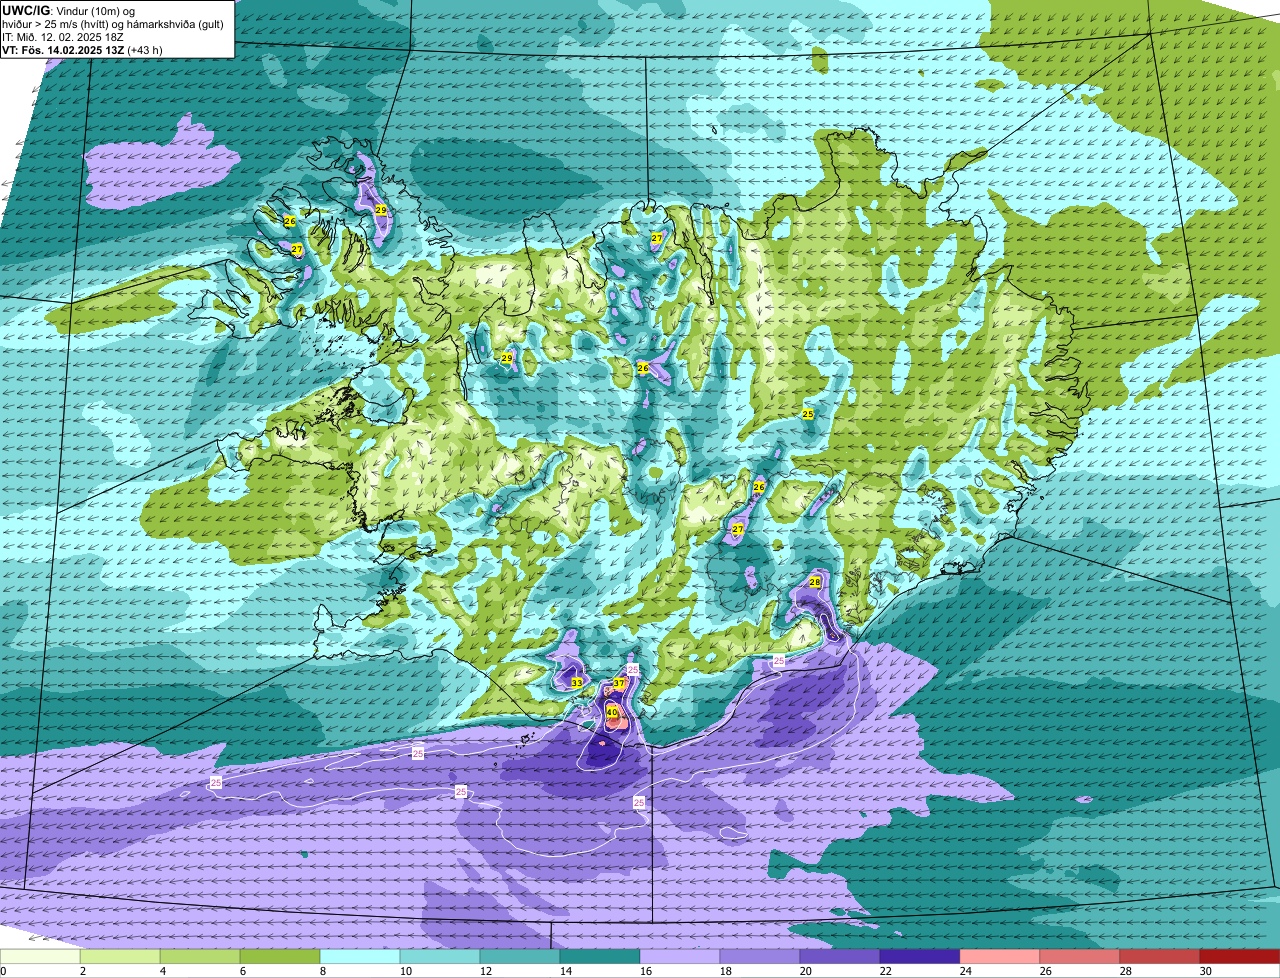Click the yellow gust label 25
Image resolution: width=1280 pixels, height=978 pixels.
(x=808, y=413)
